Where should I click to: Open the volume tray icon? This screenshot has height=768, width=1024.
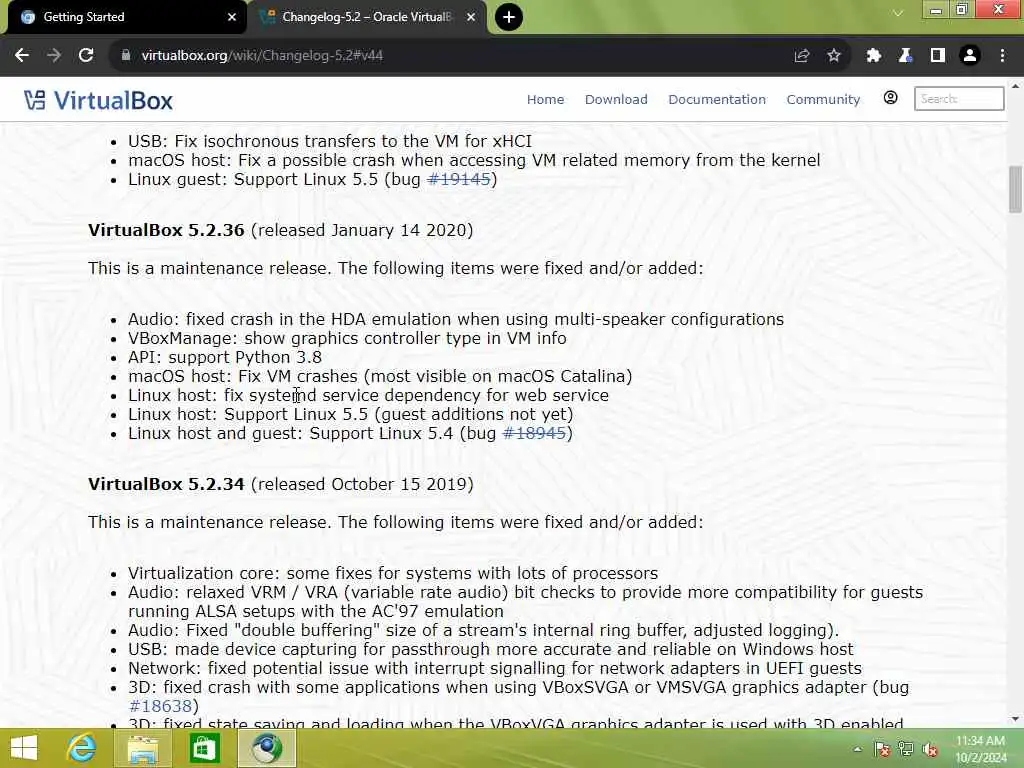click(930, 750)
